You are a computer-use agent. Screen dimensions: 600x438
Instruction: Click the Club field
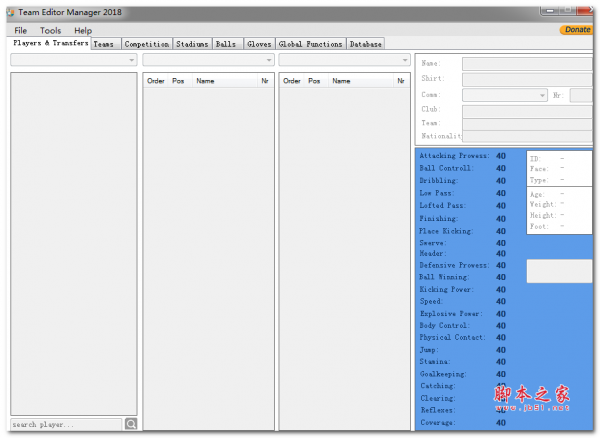pyautogui.click(x=527, y=111)
